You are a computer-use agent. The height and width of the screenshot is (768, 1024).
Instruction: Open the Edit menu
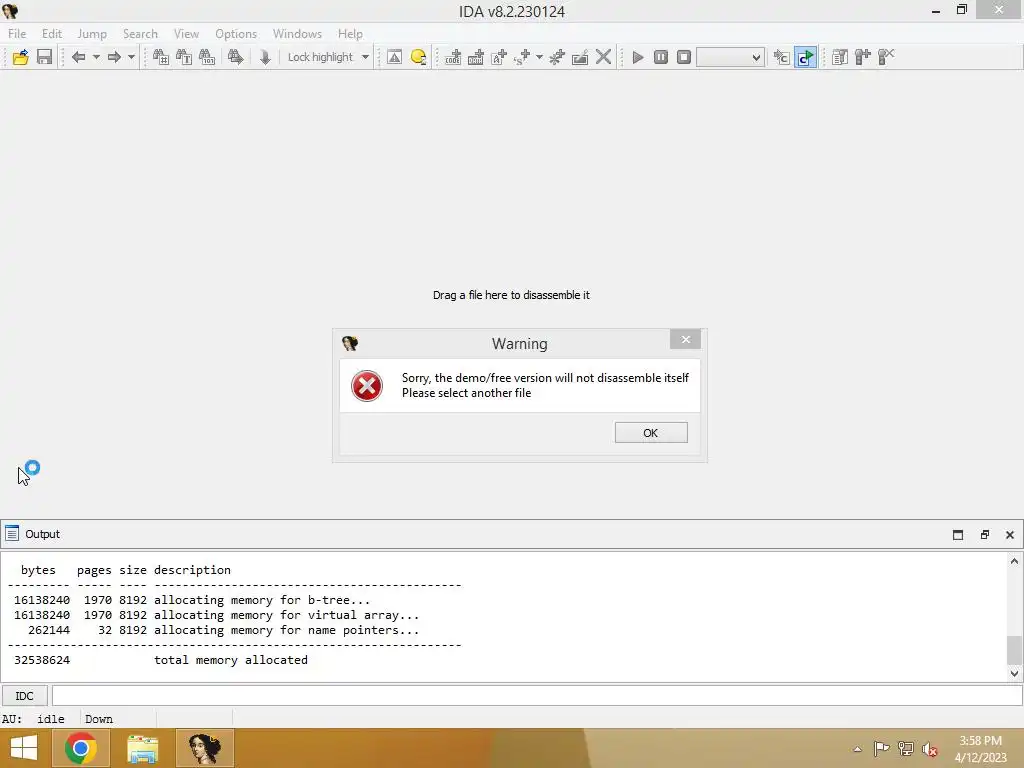pyautogui.click(x=52, y=34)
